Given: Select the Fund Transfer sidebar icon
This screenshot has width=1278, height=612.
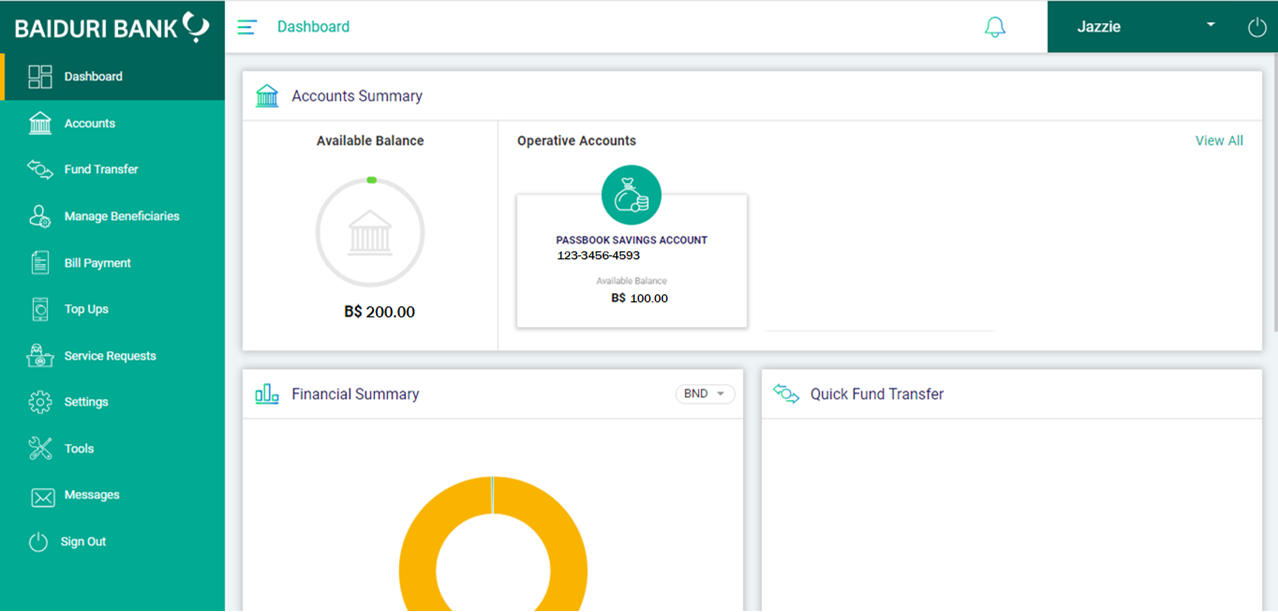Looking at the screenshot, I should pyautogui.click(x=40, y=169).
